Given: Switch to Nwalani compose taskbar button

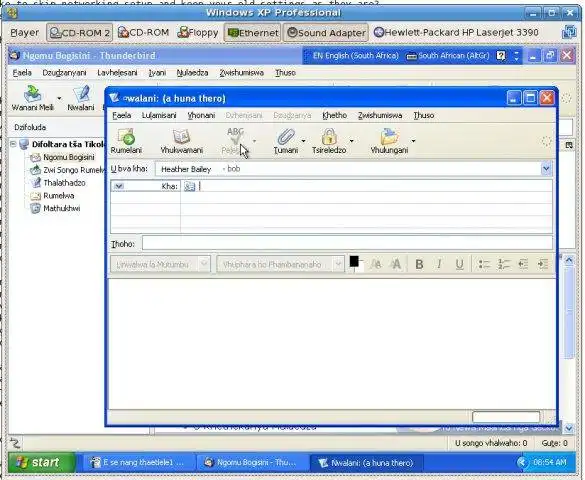Looking at the screenshot, I should tap(366, 462).
